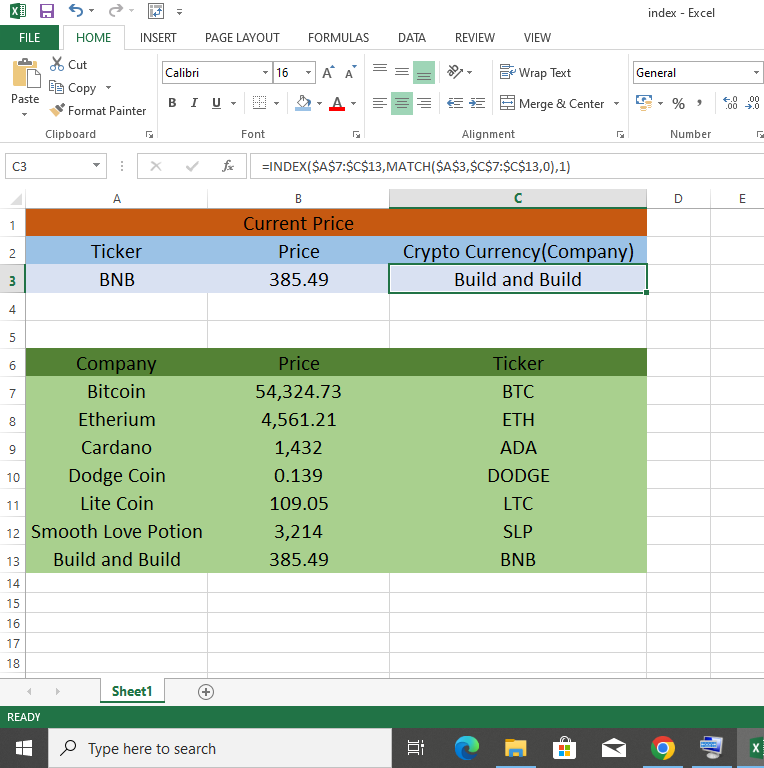The height and width of the screenshot is (768, 764).
Task: Increase font size with large A
Action: (x=328, y=72)
